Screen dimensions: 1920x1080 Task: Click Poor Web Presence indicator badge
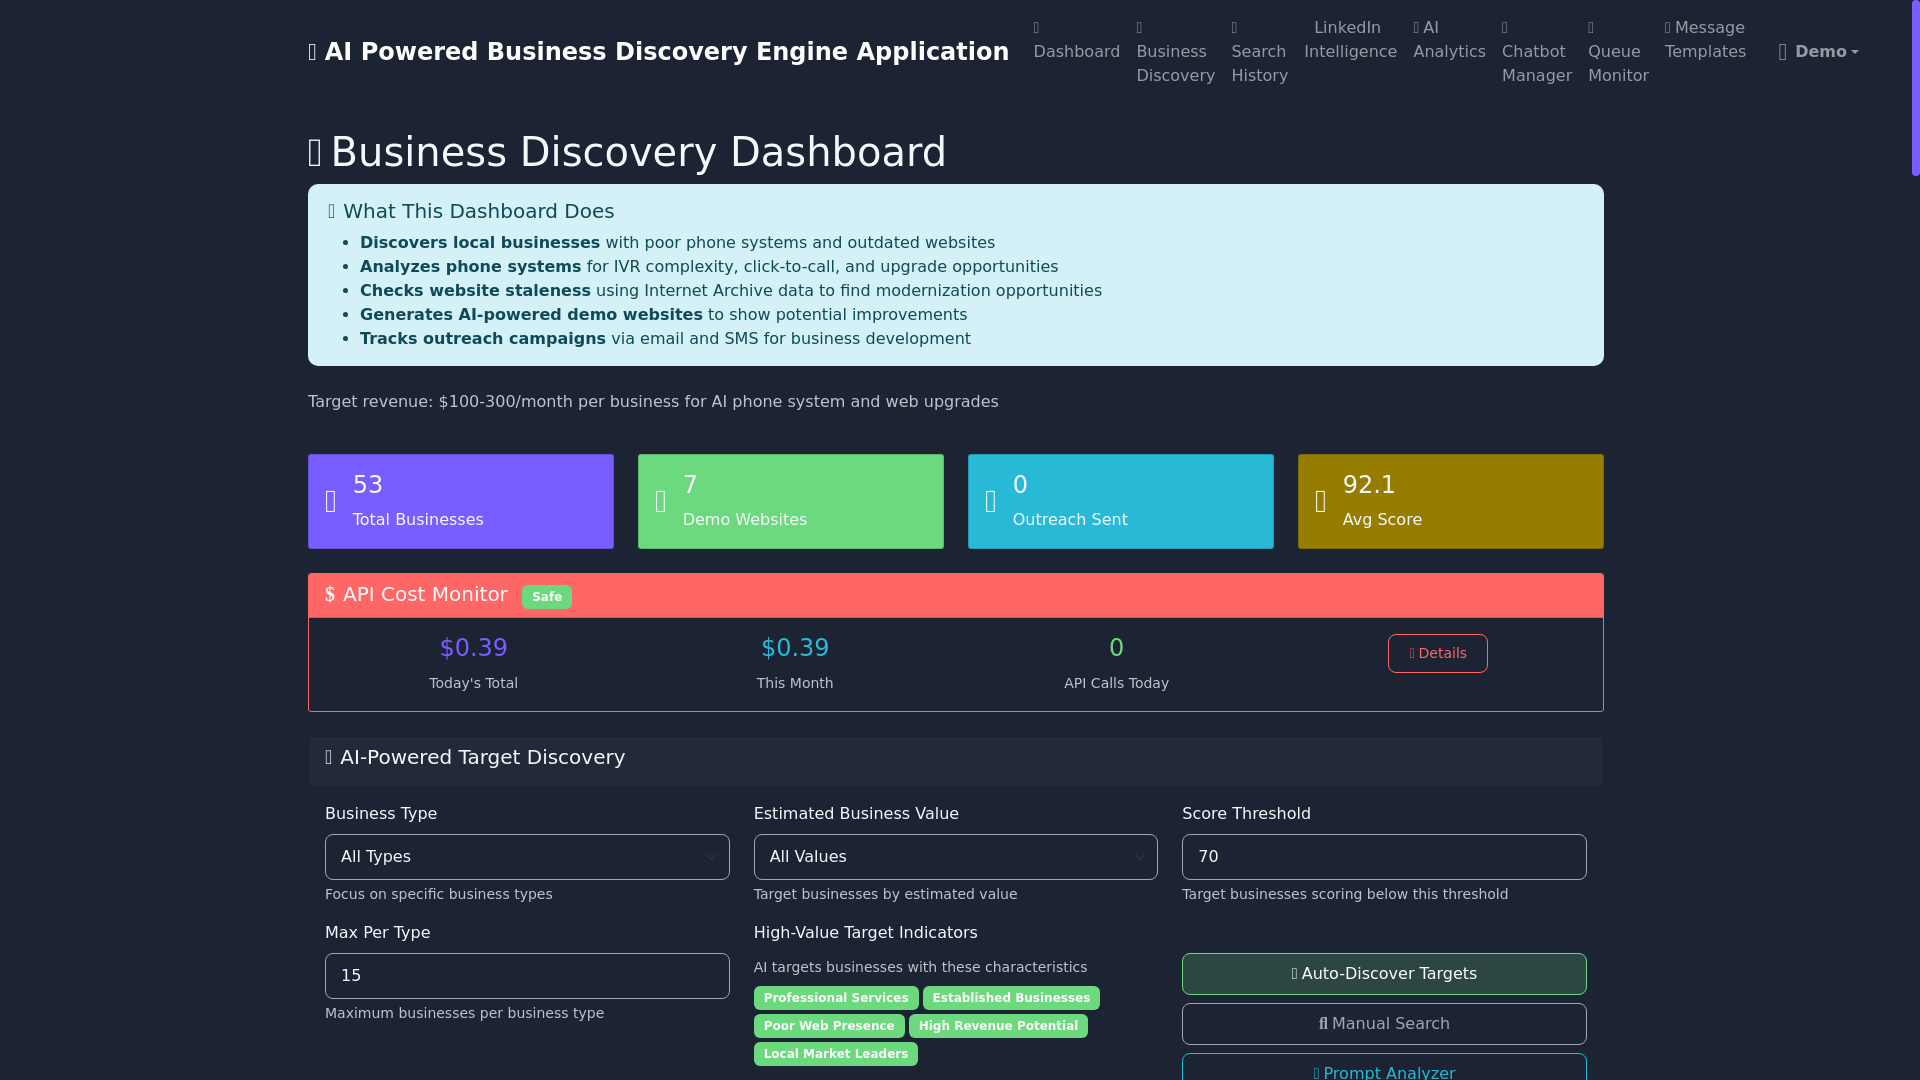(x=829, y=1026)
